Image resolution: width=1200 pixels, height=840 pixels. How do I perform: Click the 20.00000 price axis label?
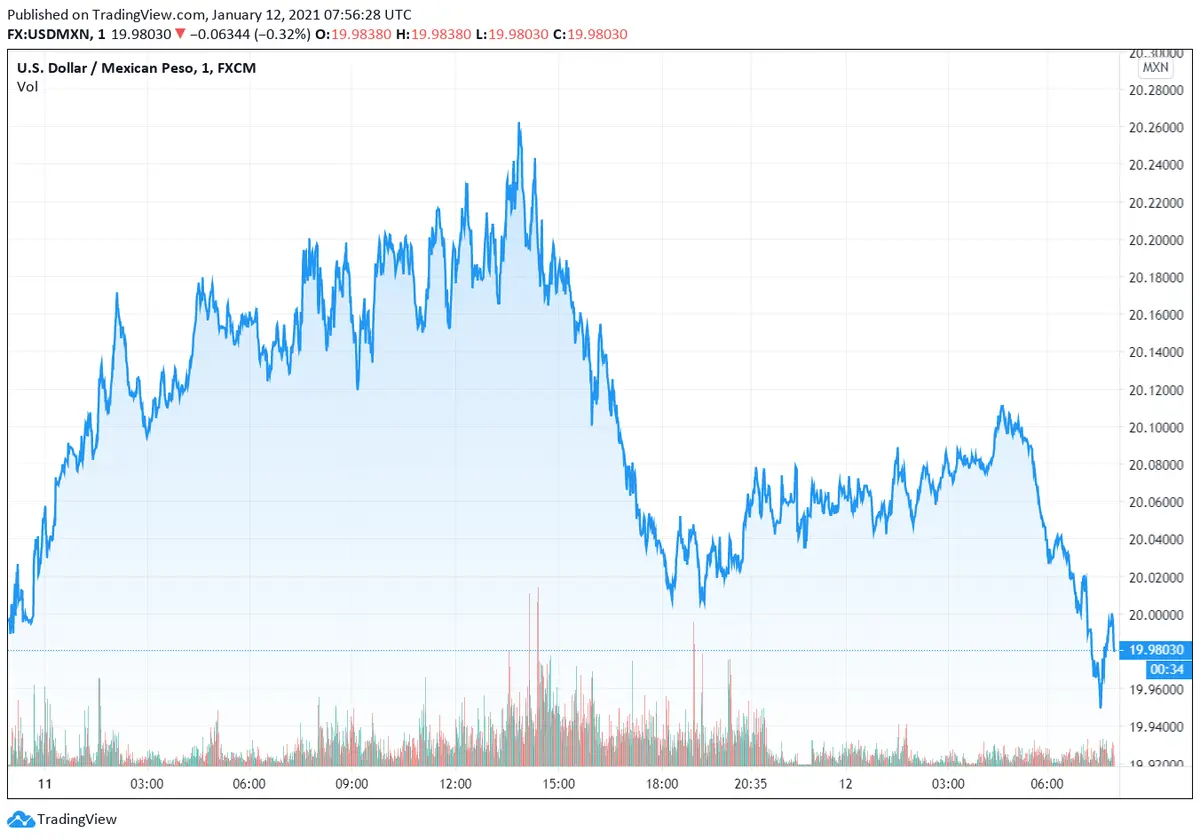pos(1156,615)
